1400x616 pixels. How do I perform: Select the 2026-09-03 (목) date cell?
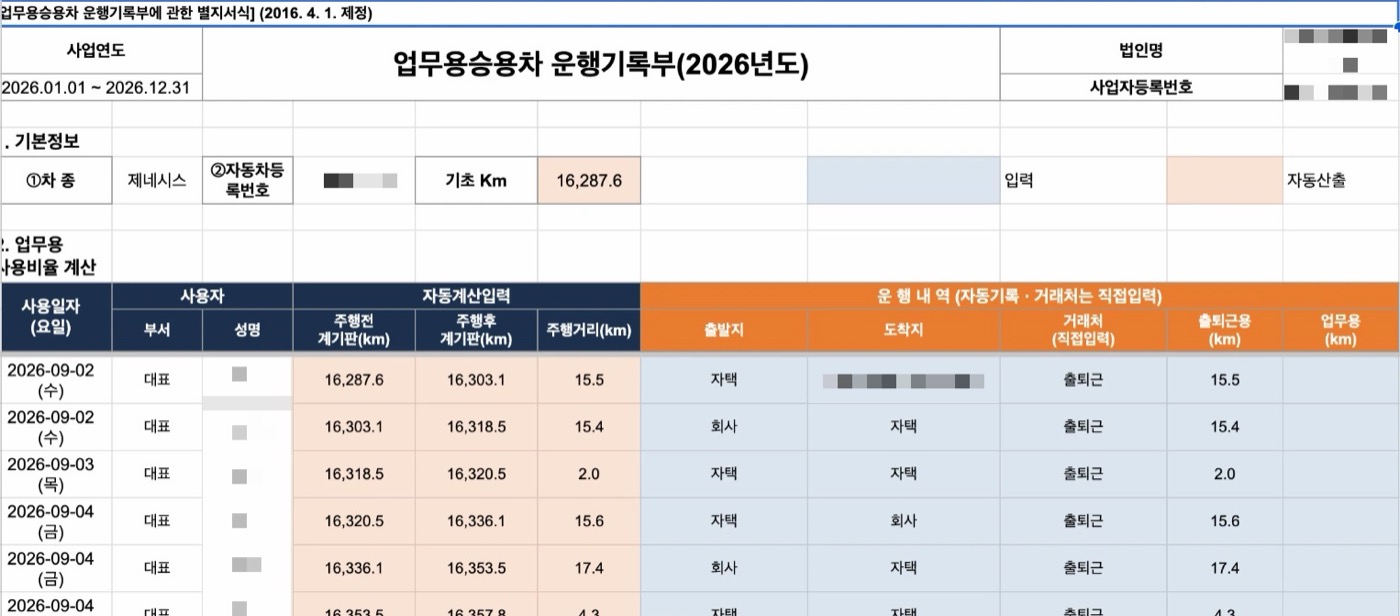click(56, 474)
